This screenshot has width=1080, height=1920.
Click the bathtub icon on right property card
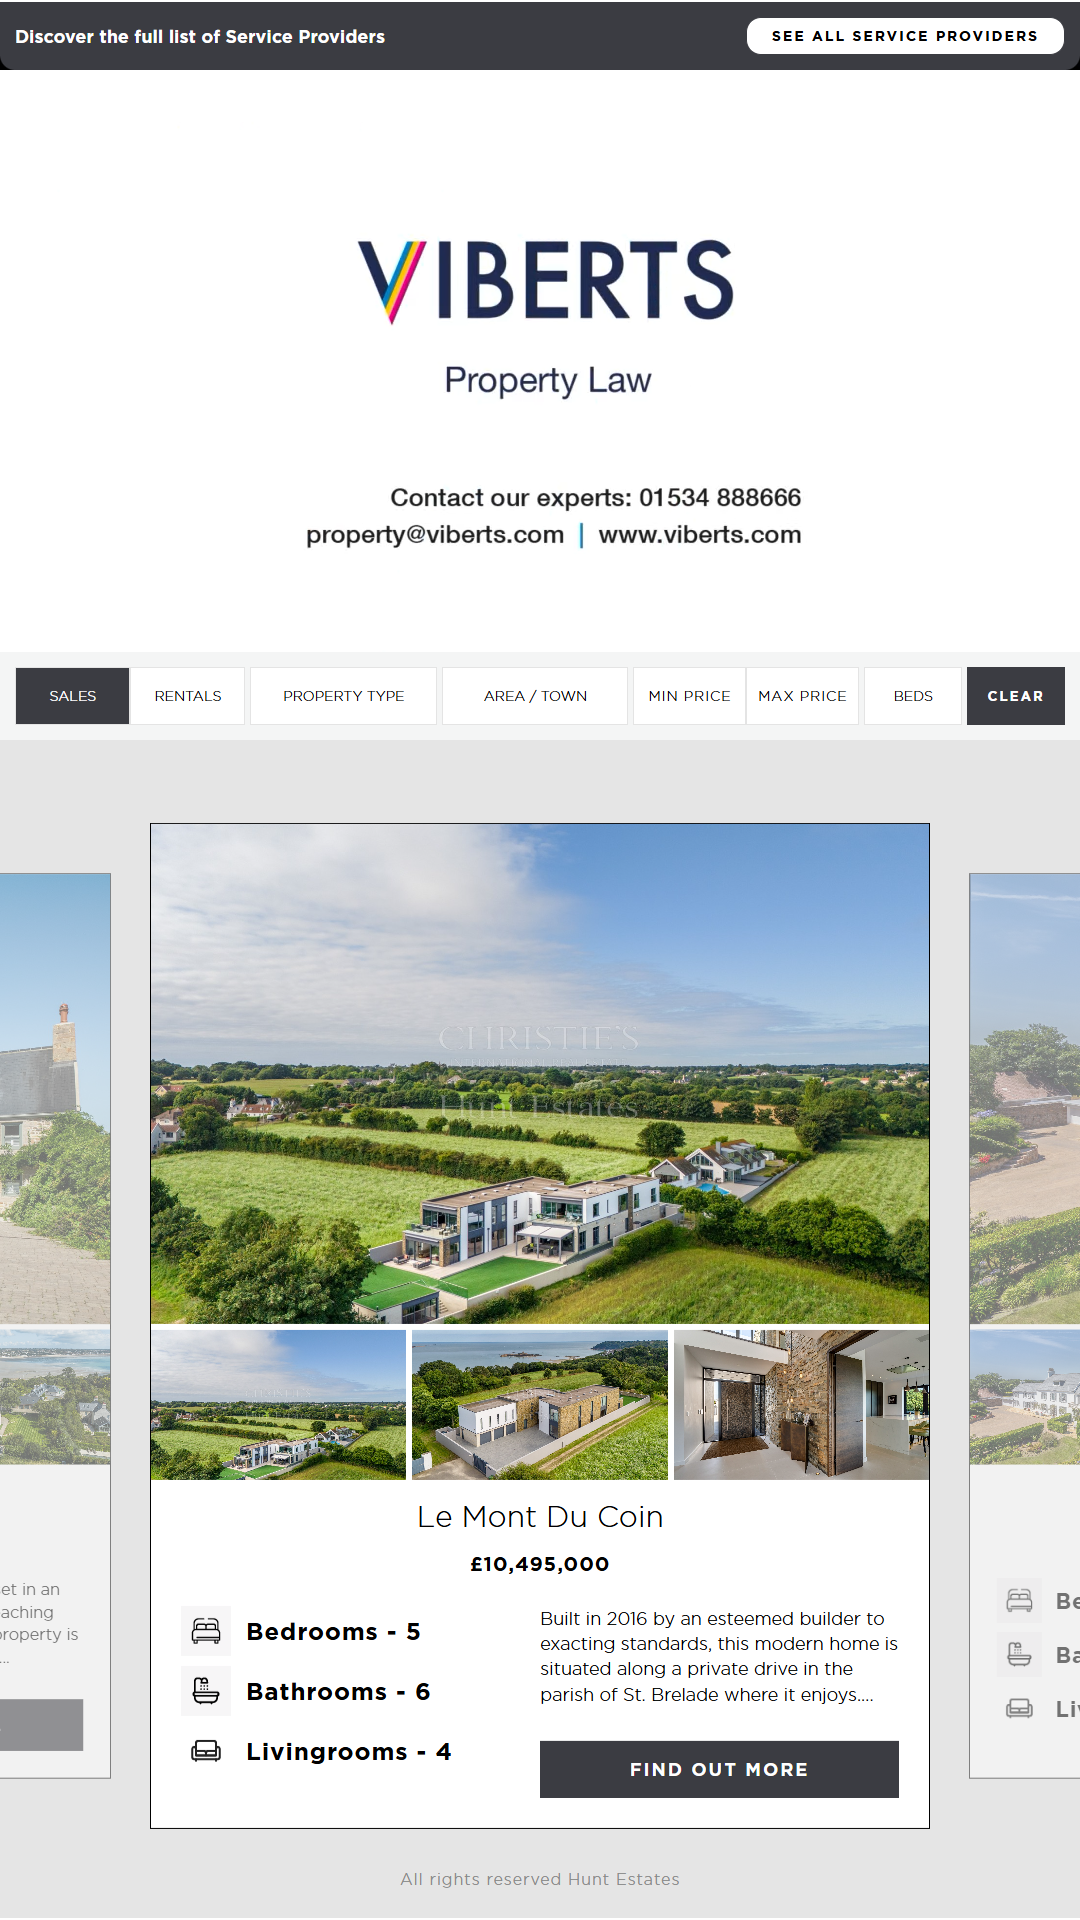[1019, 1654]
